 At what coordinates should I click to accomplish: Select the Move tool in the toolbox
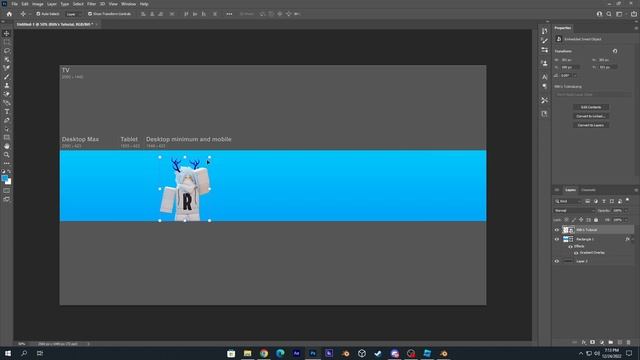click(7, 33)
